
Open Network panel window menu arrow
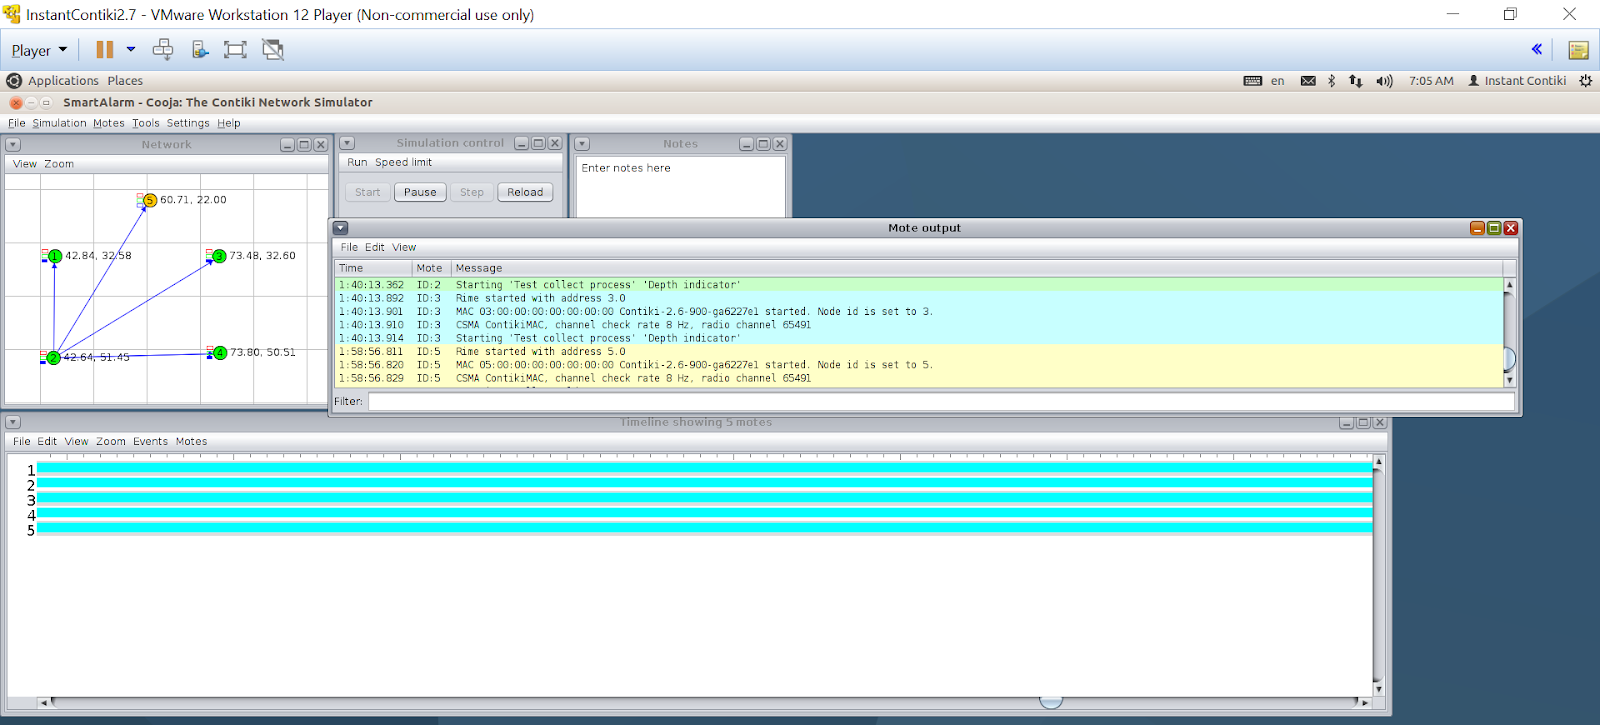13,145
